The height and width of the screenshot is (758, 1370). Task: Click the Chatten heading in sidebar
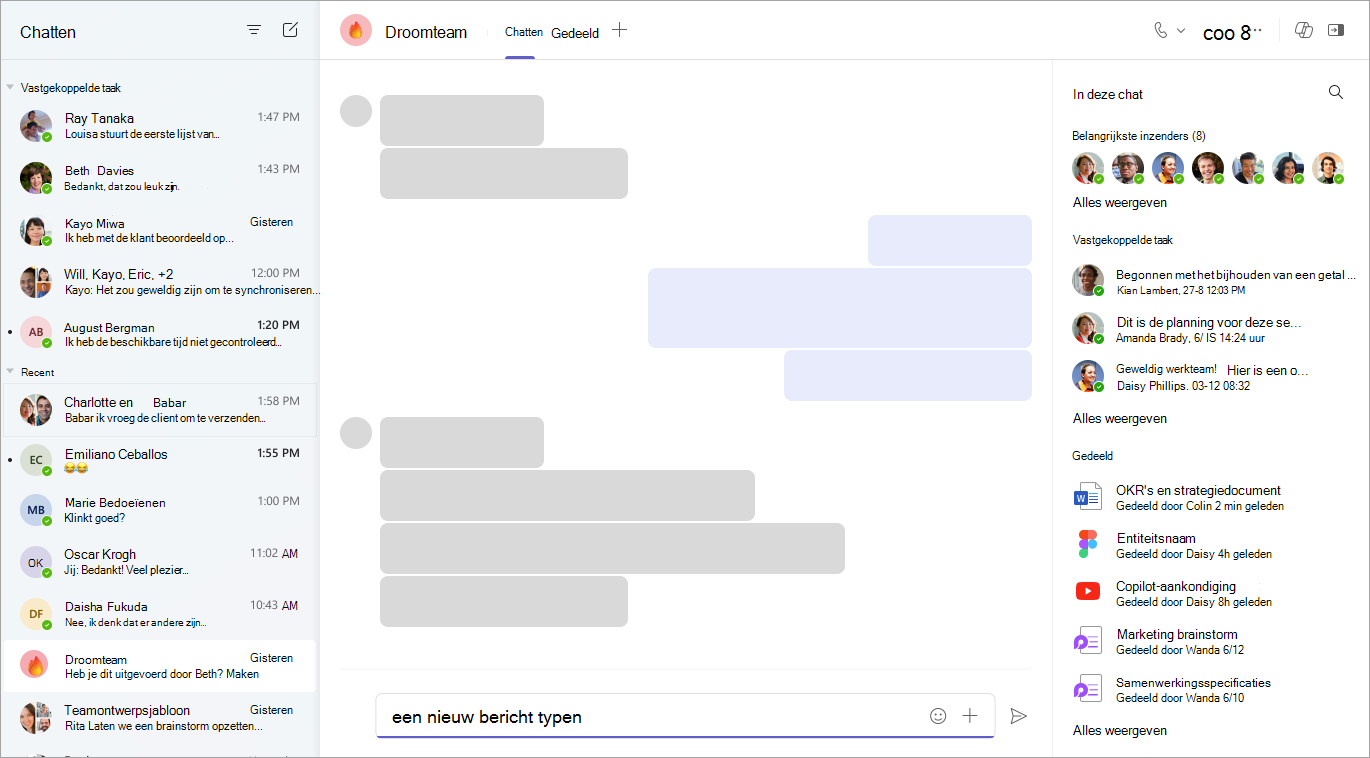48,32
